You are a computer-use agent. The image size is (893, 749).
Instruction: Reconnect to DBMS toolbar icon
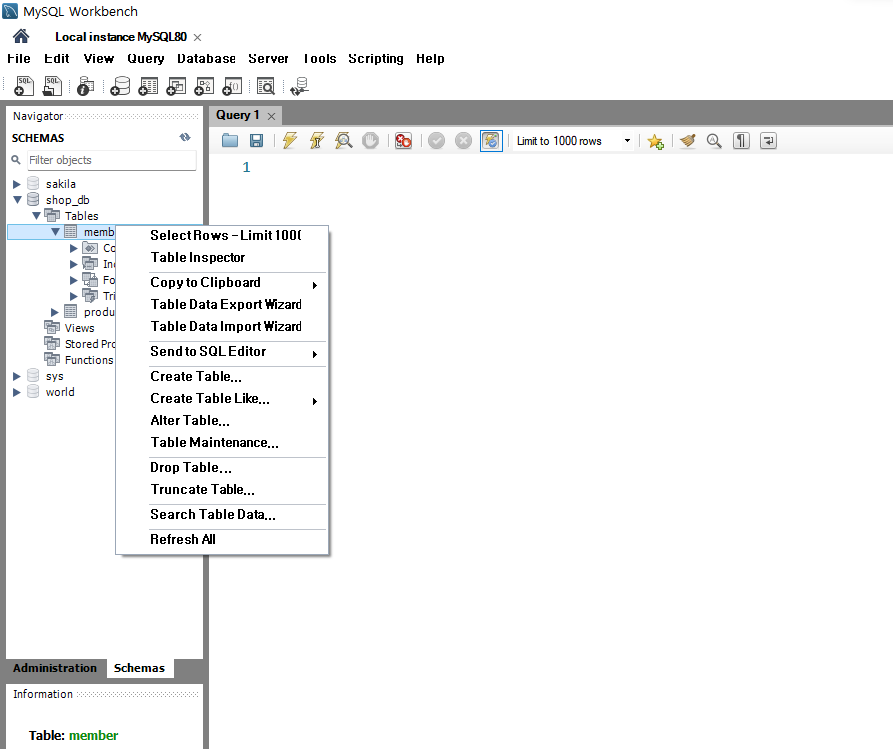click(x=300, y=86)
